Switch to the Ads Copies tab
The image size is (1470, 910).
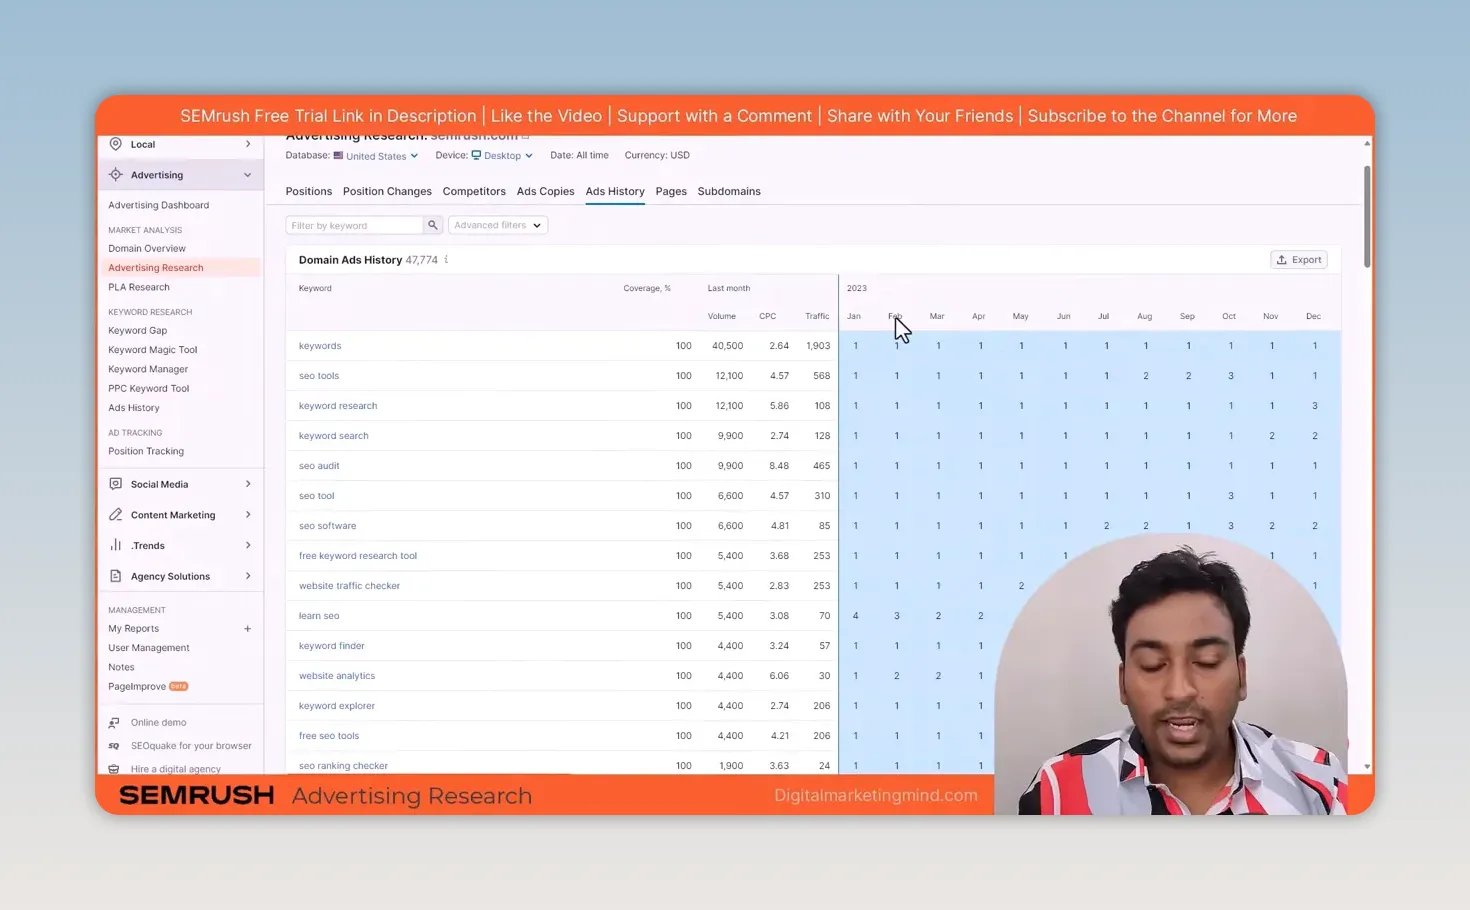545,191
